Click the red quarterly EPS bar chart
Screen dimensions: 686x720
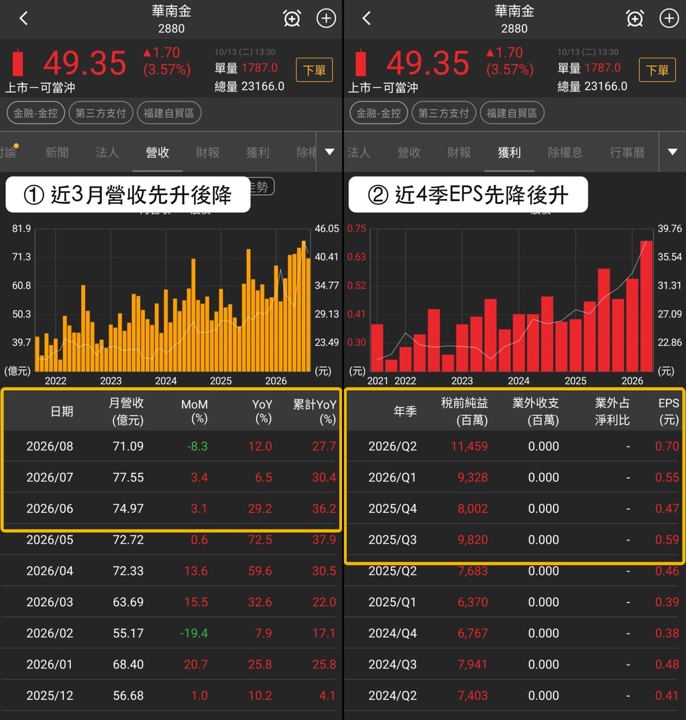[512, 301]
